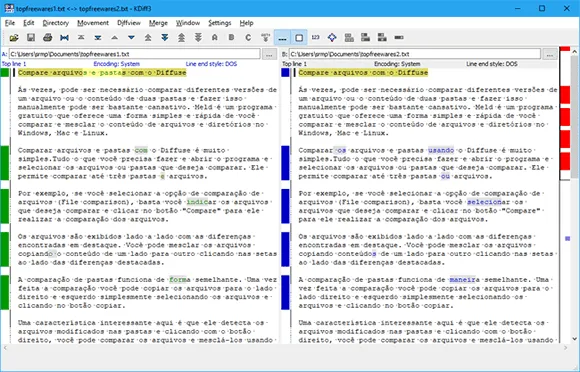Click pane B title line 'Compare arquivos com o Diffuse'

coord(363,72)
